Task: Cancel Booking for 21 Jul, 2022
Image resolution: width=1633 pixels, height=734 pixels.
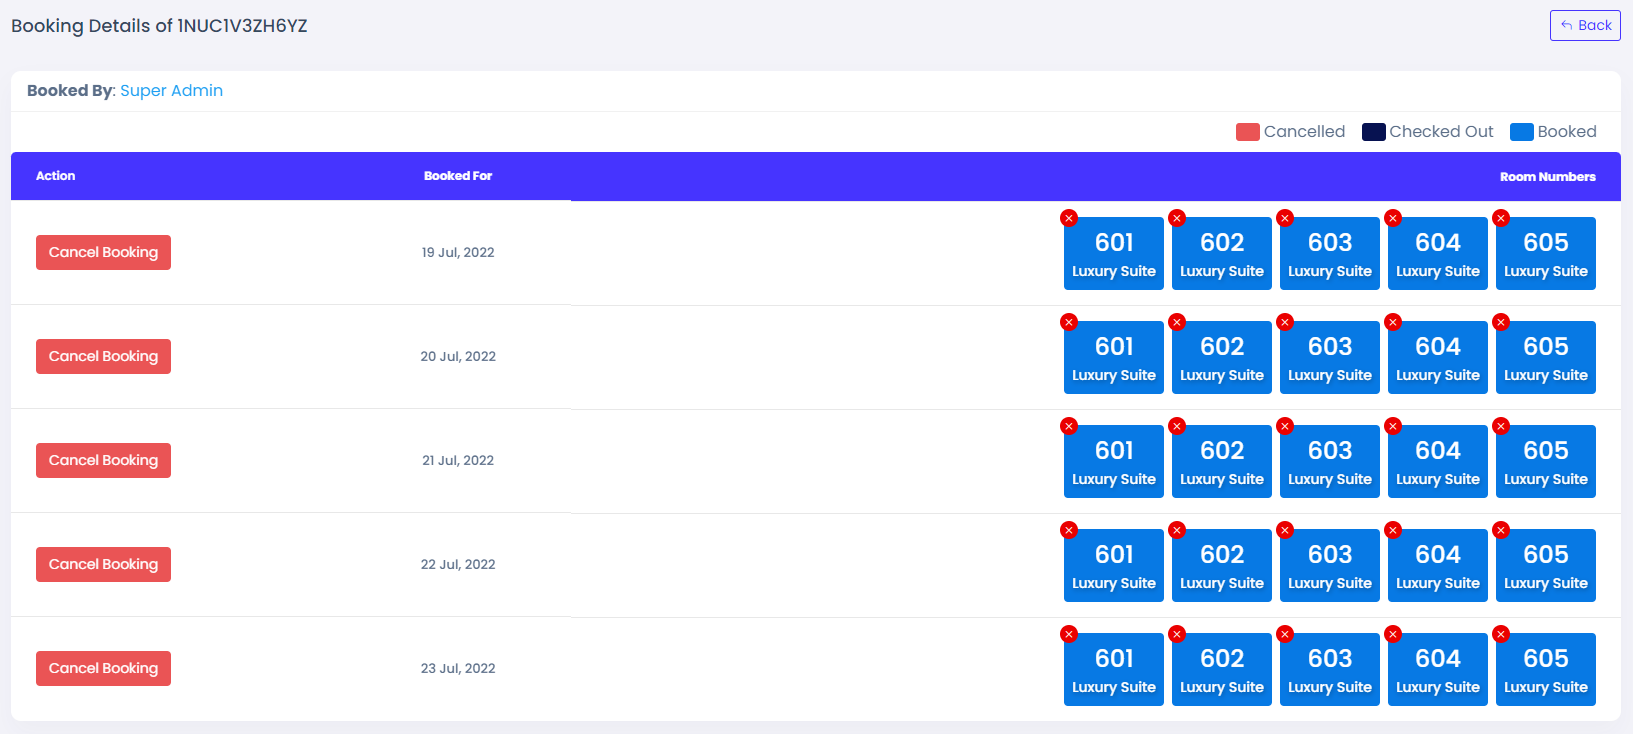Action: tap(103, 461)
